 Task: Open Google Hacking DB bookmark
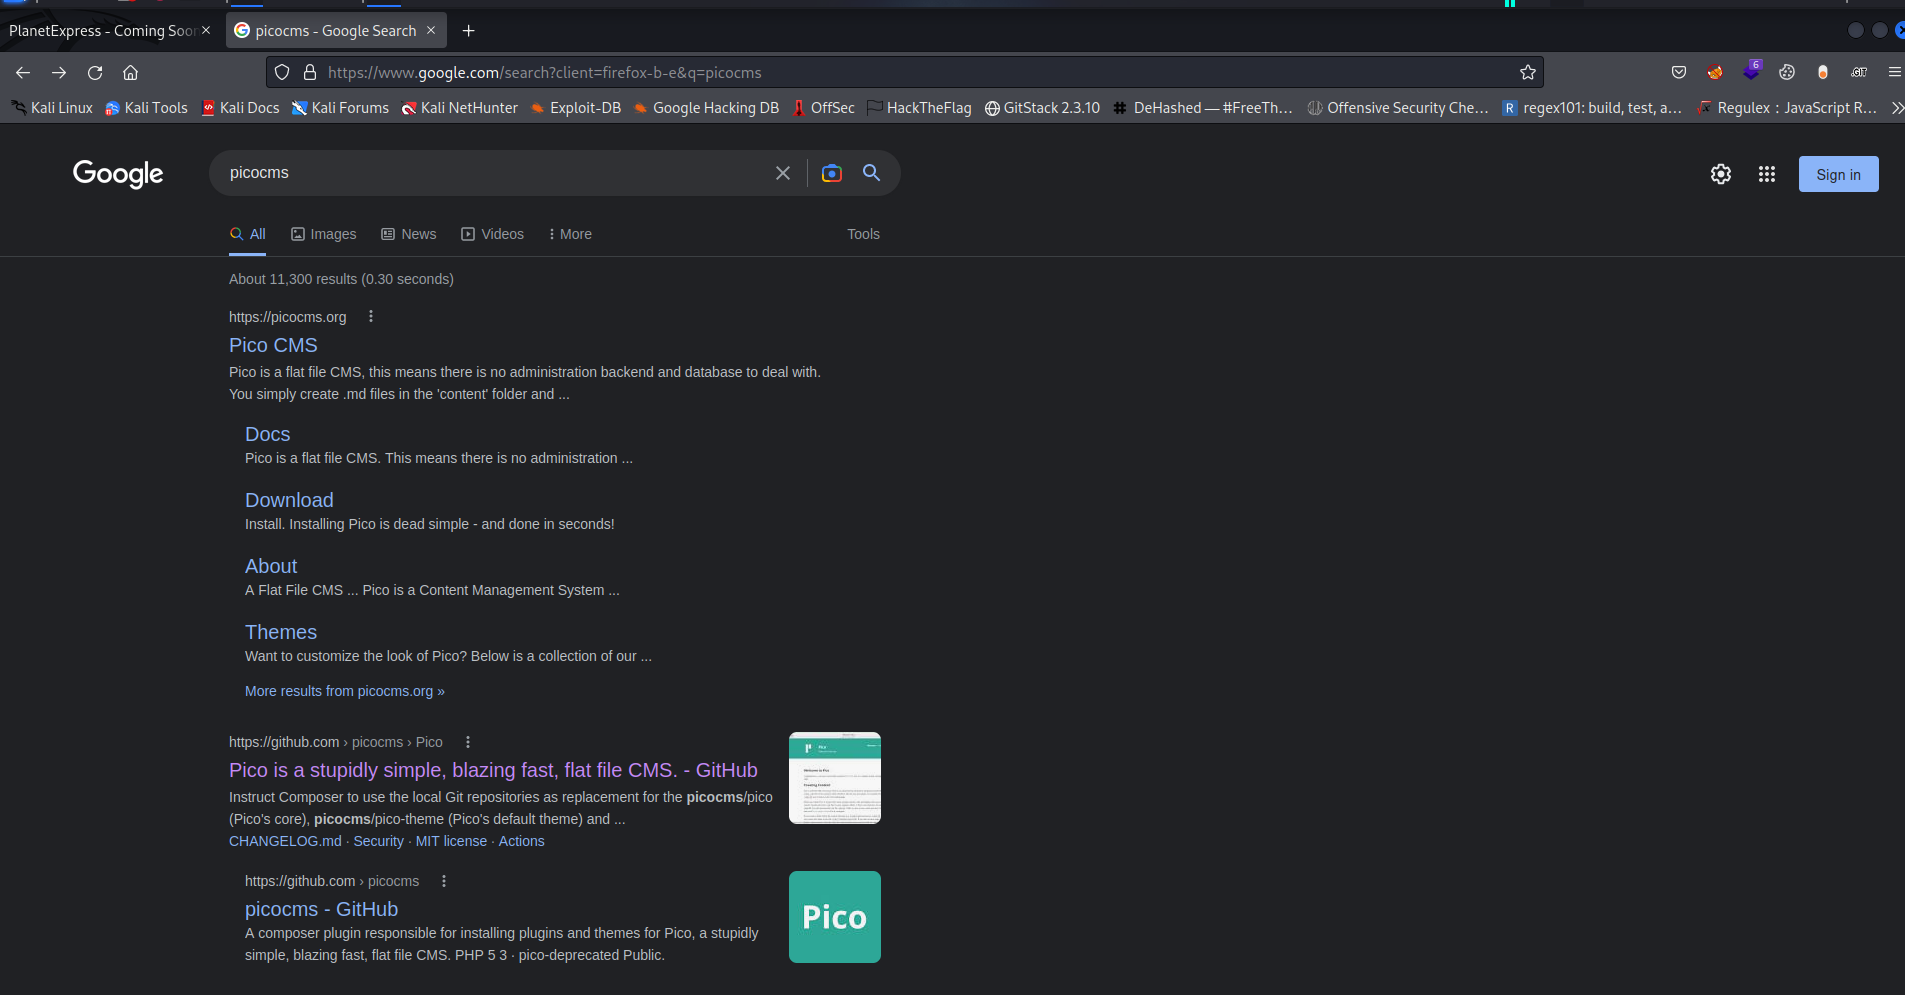706,108
